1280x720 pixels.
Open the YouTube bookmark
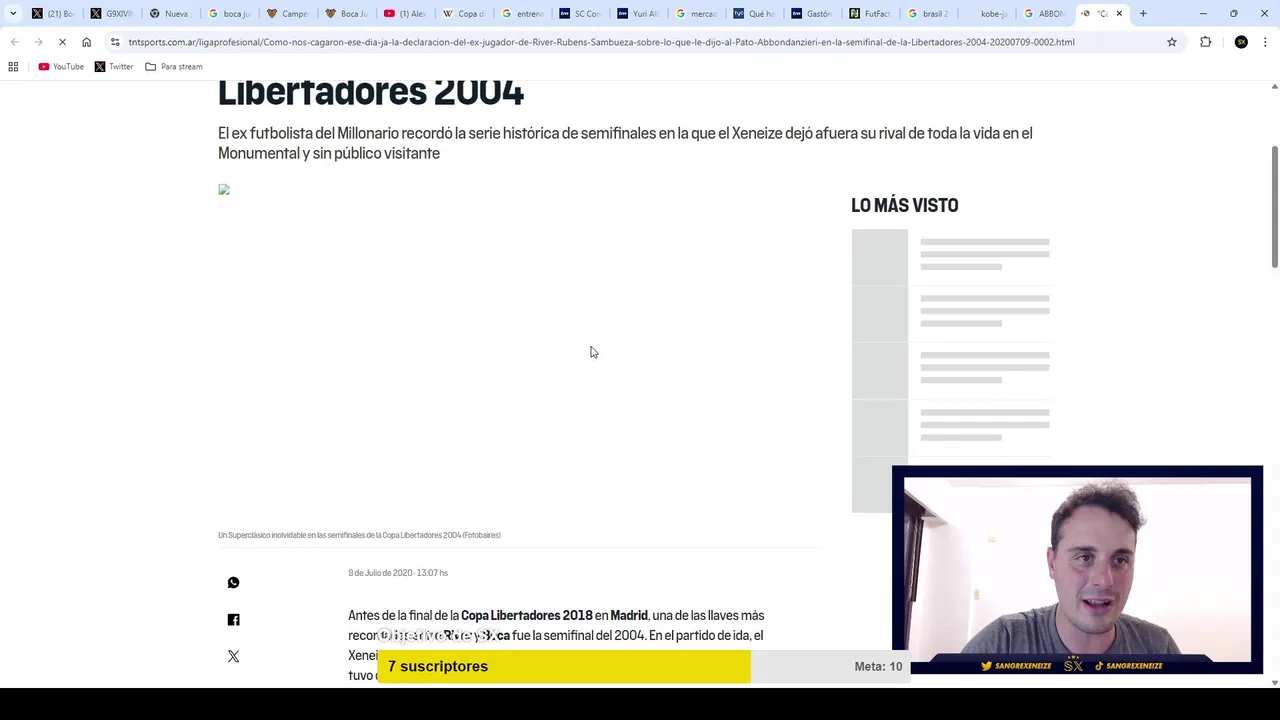coord(61,66)
